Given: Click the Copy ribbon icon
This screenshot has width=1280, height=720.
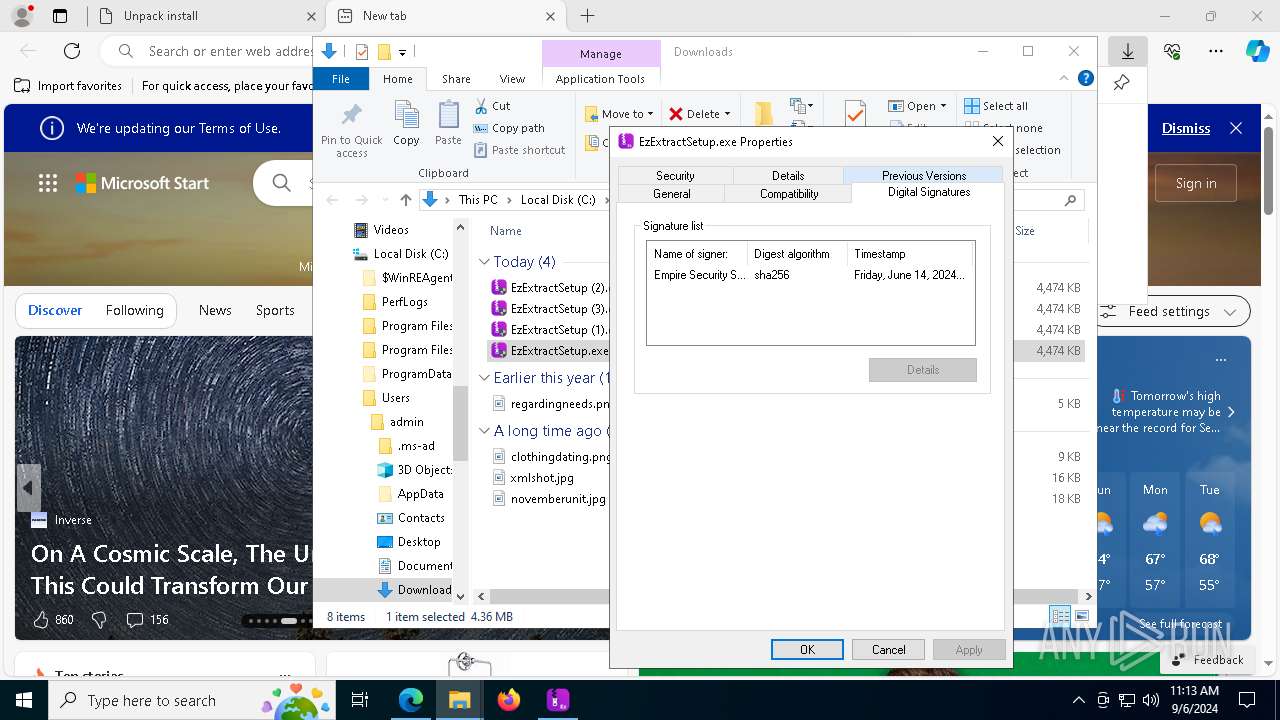Looking at the screenshot, I should click(x=406, y=124).
